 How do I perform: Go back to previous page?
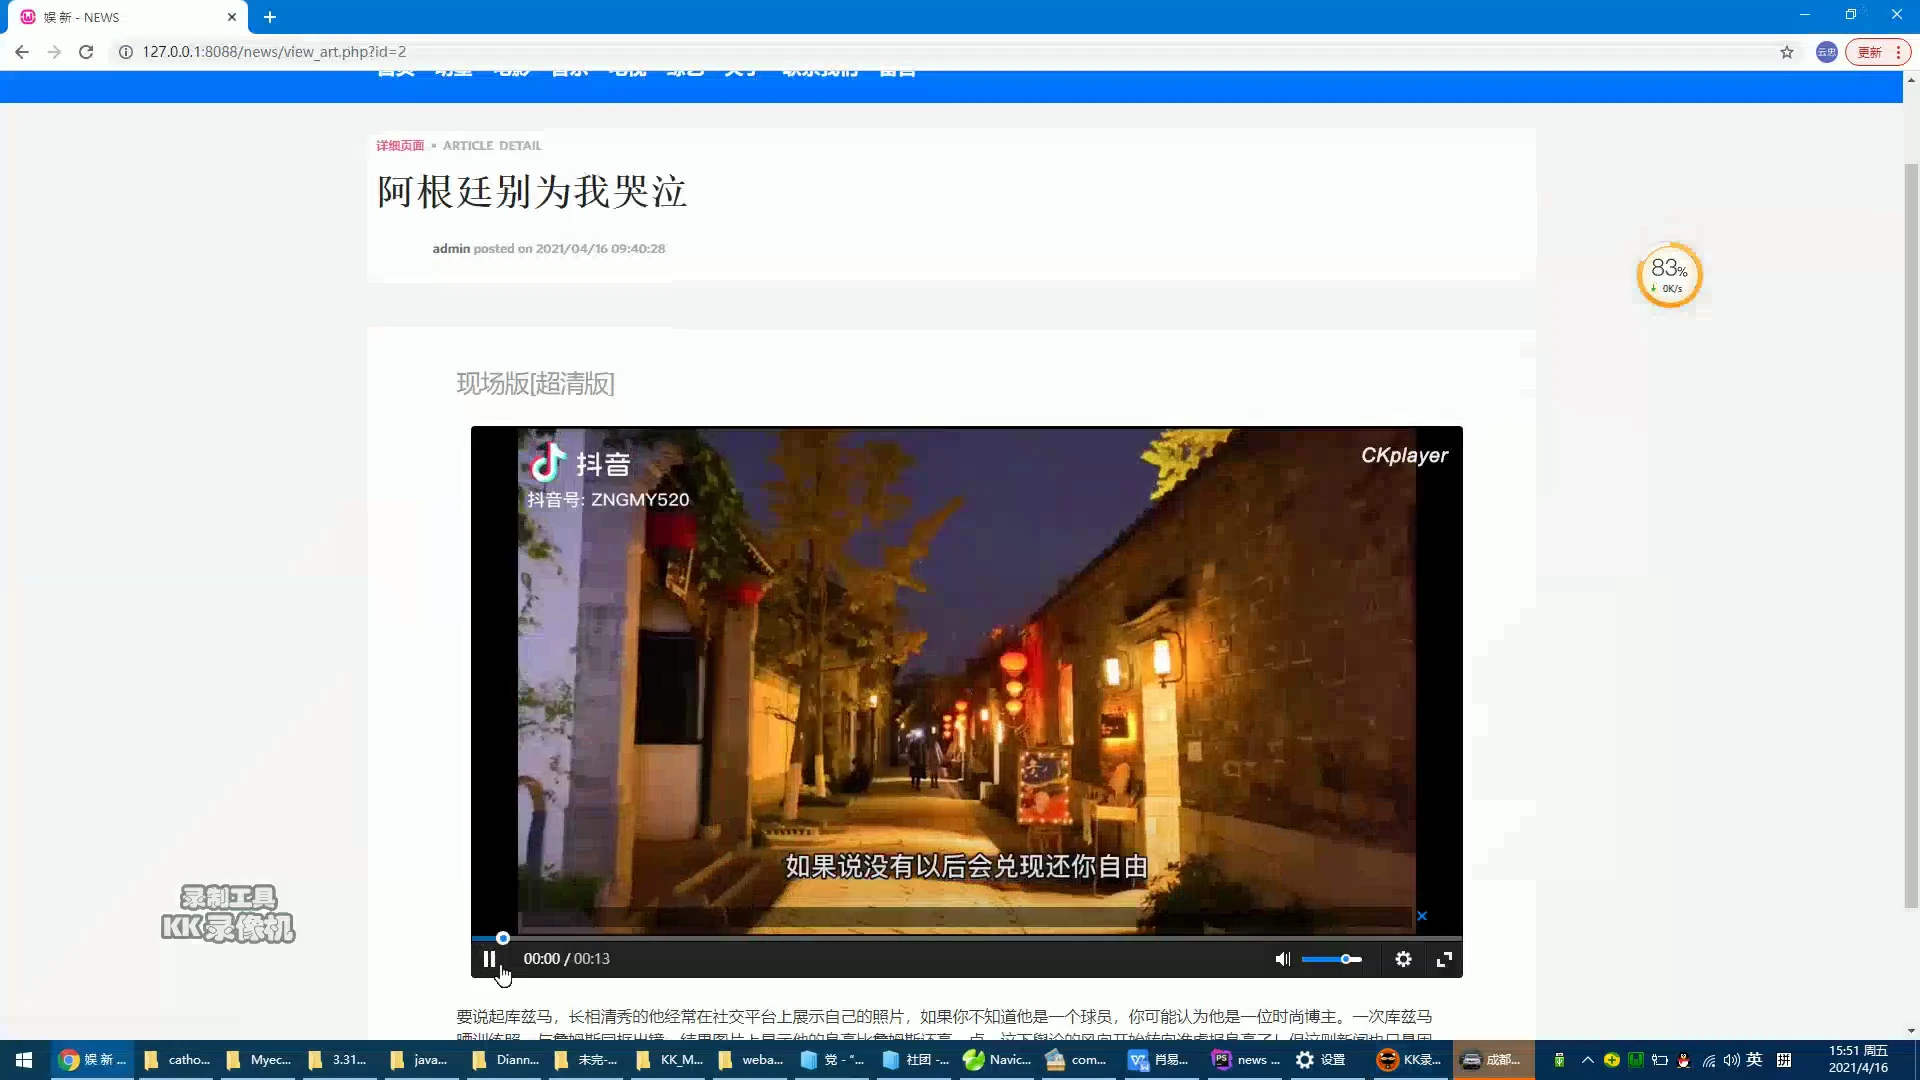(22, 52)
